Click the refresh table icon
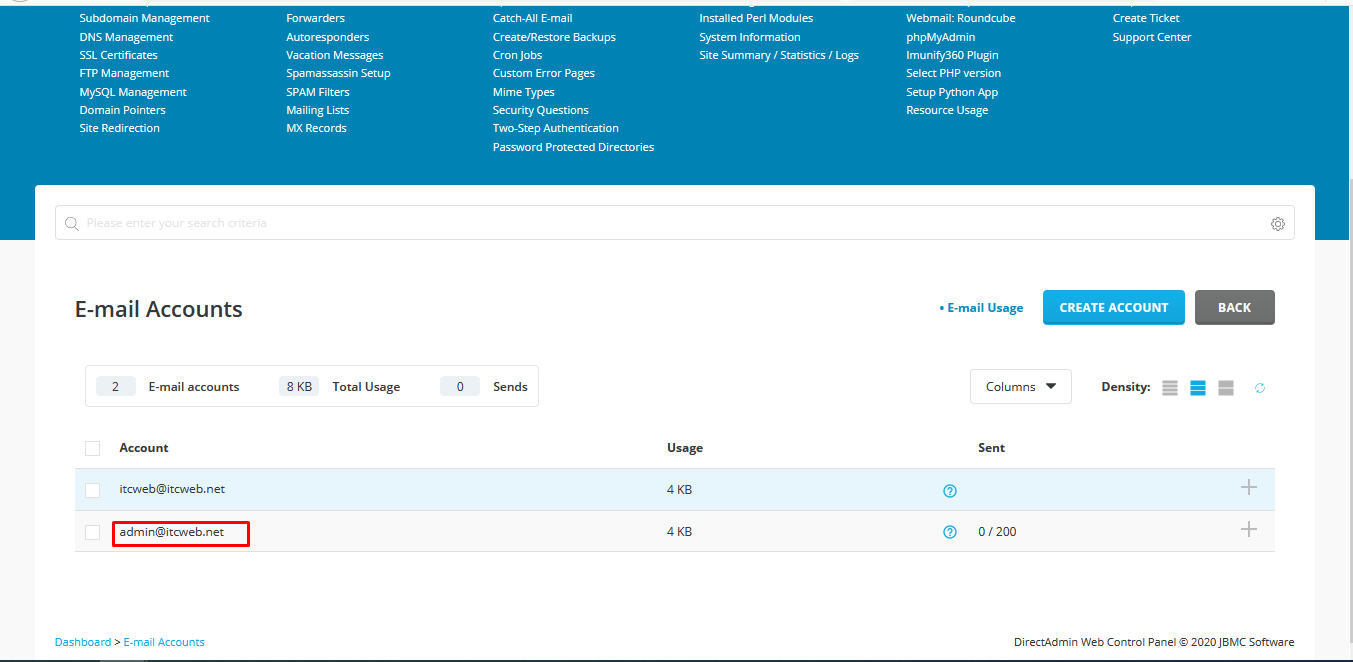Image resolution: width=1353 pixels, height=662 pixels. 1260,388
